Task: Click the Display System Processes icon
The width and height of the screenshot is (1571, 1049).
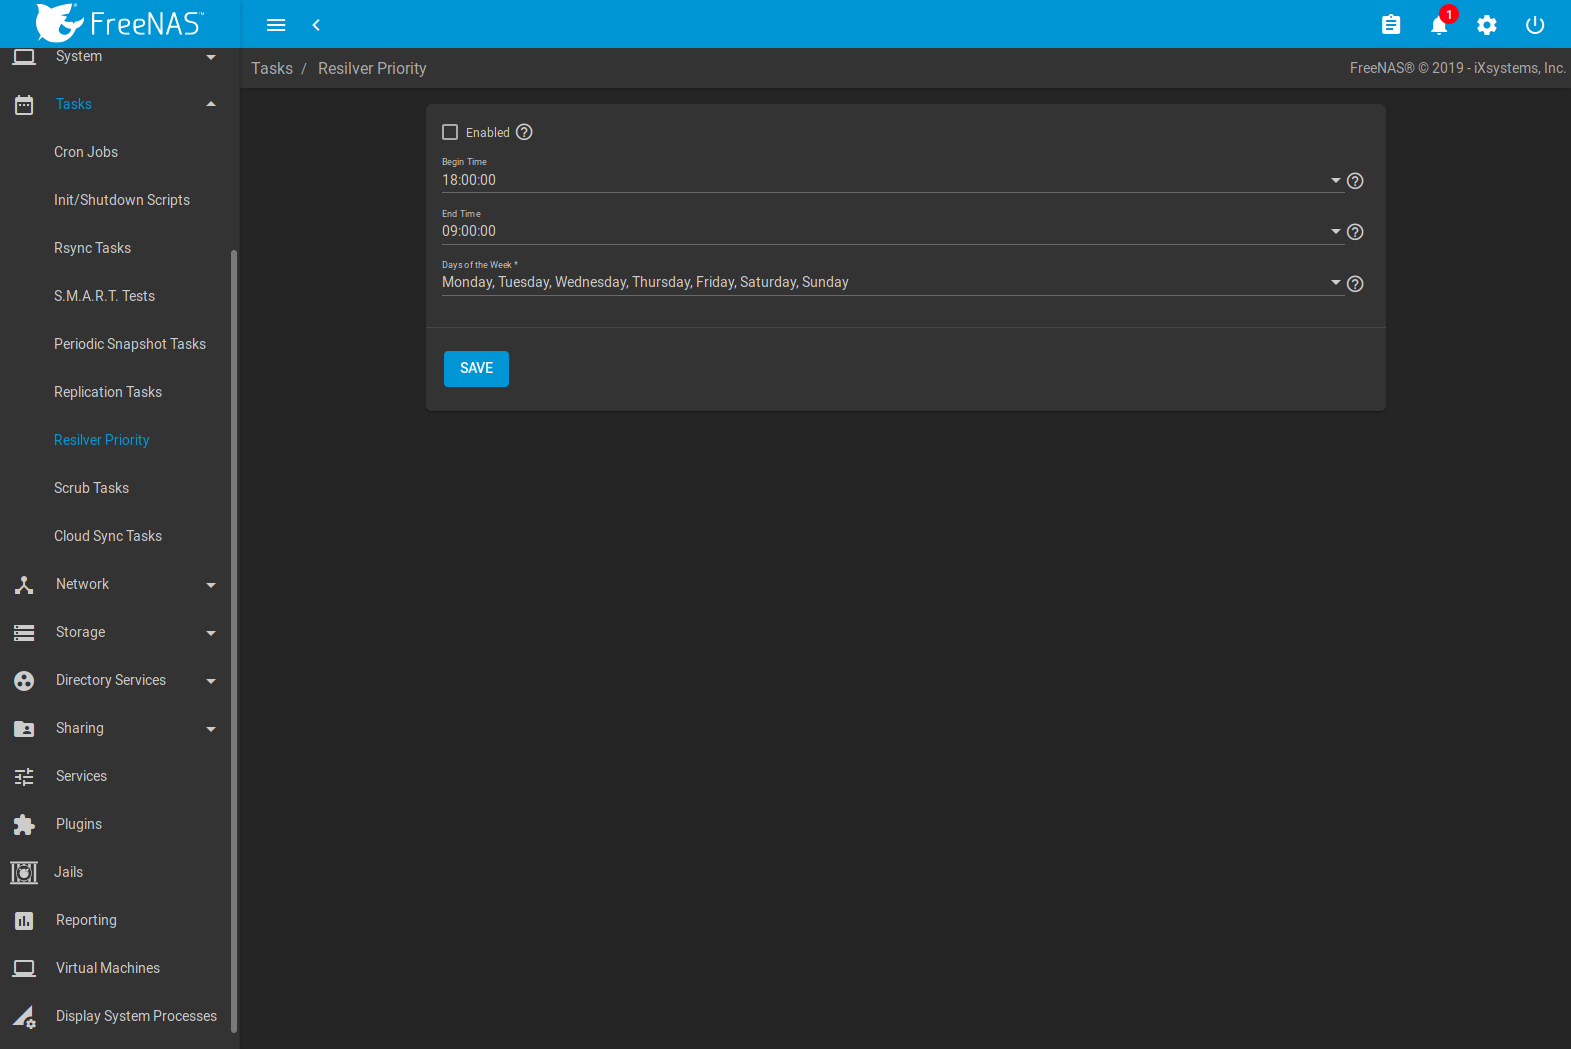Action: [x=24, y=1017]
